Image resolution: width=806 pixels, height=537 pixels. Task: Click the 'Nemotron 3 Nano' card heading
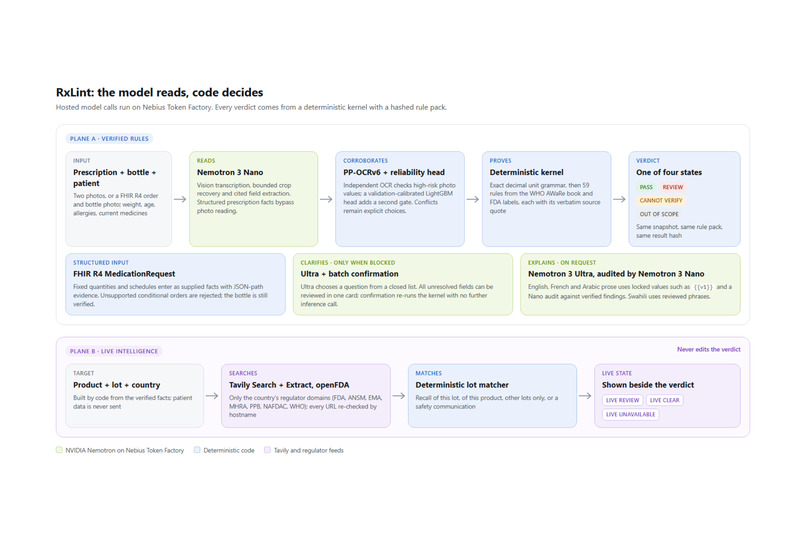point(230,172)
